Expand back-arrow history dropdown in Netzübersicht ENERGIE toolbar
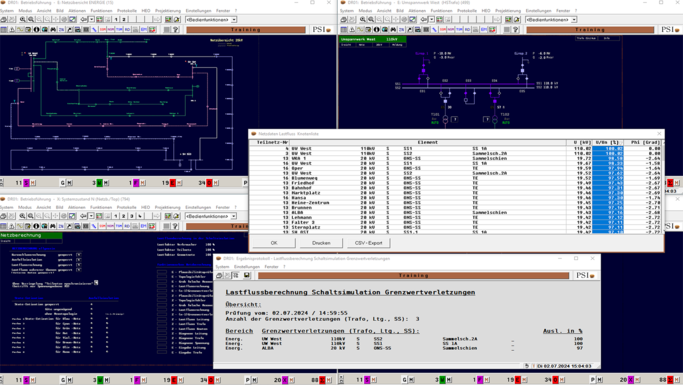 click(91, 20)
